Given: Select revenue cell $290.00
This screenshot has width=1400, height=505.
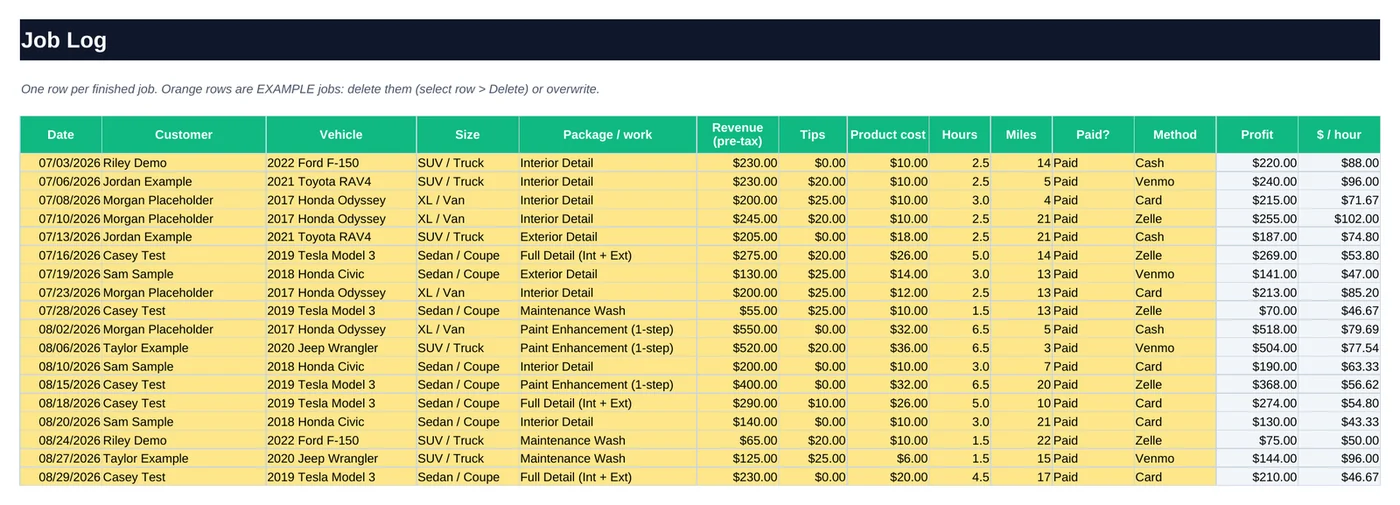Looking at the screenshot, I should (737, 404).
